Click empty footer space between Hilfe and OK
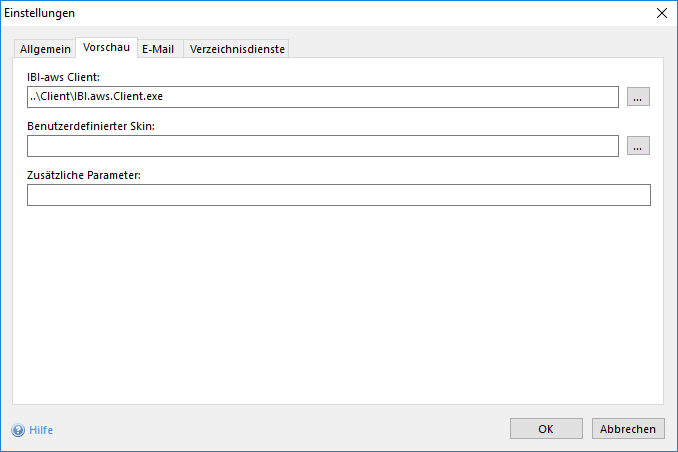The image size is (678, 452). (280, 429)
